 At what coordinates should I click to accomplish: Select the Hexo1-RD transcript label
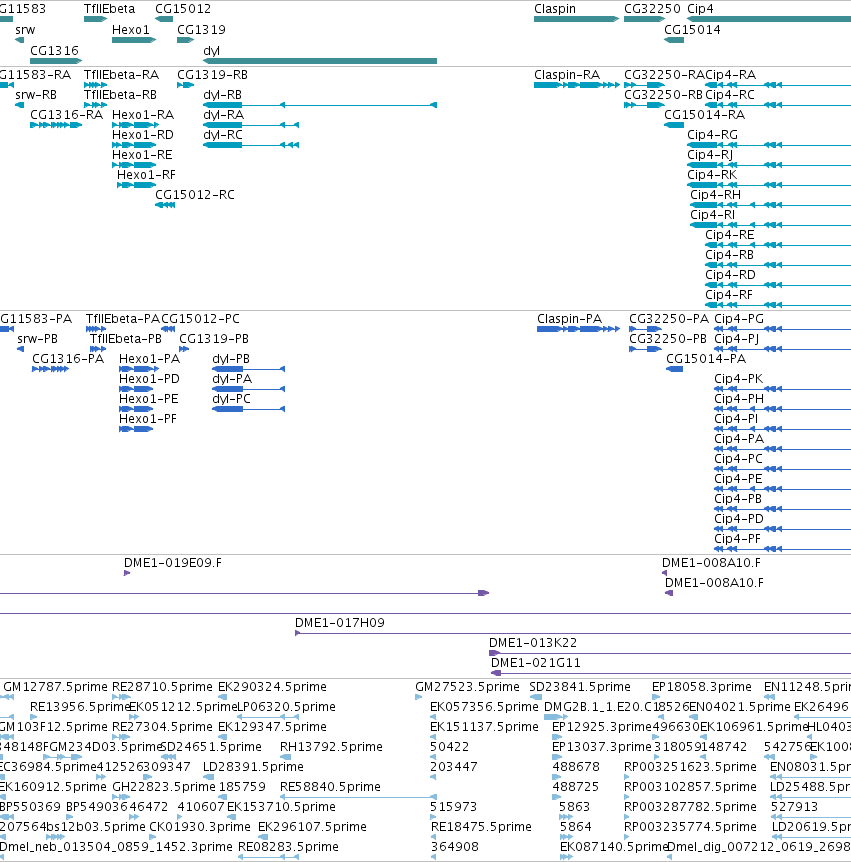tap(143, 135)
